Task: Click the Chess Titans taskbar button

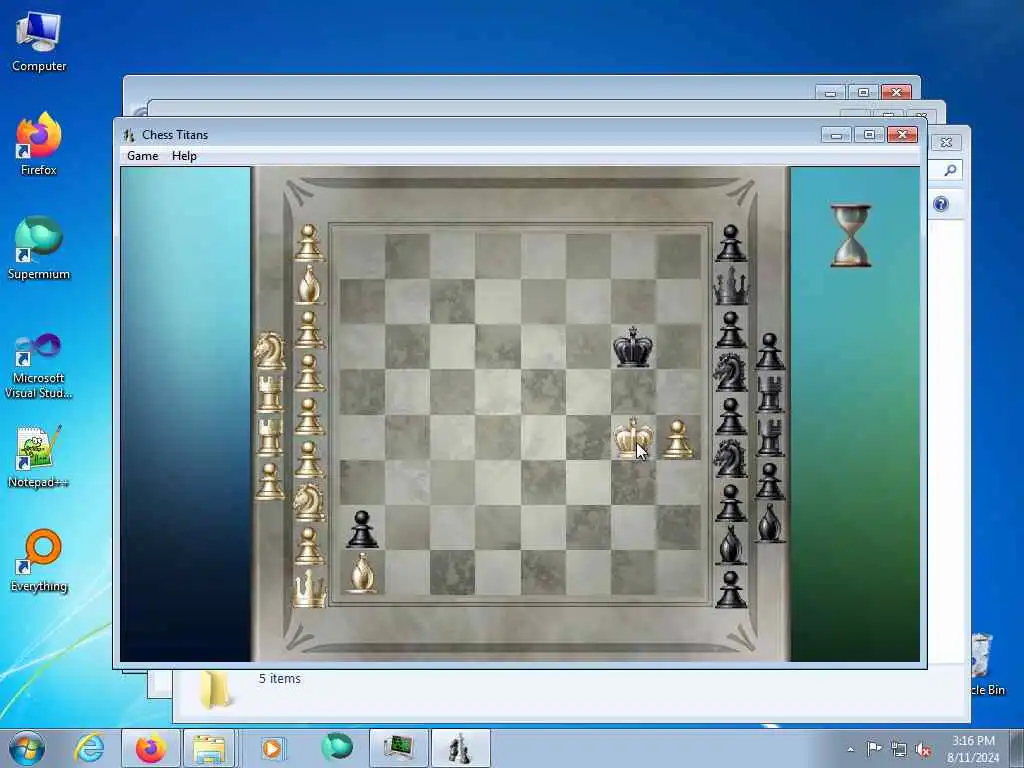Action: [x=460, y=748]
